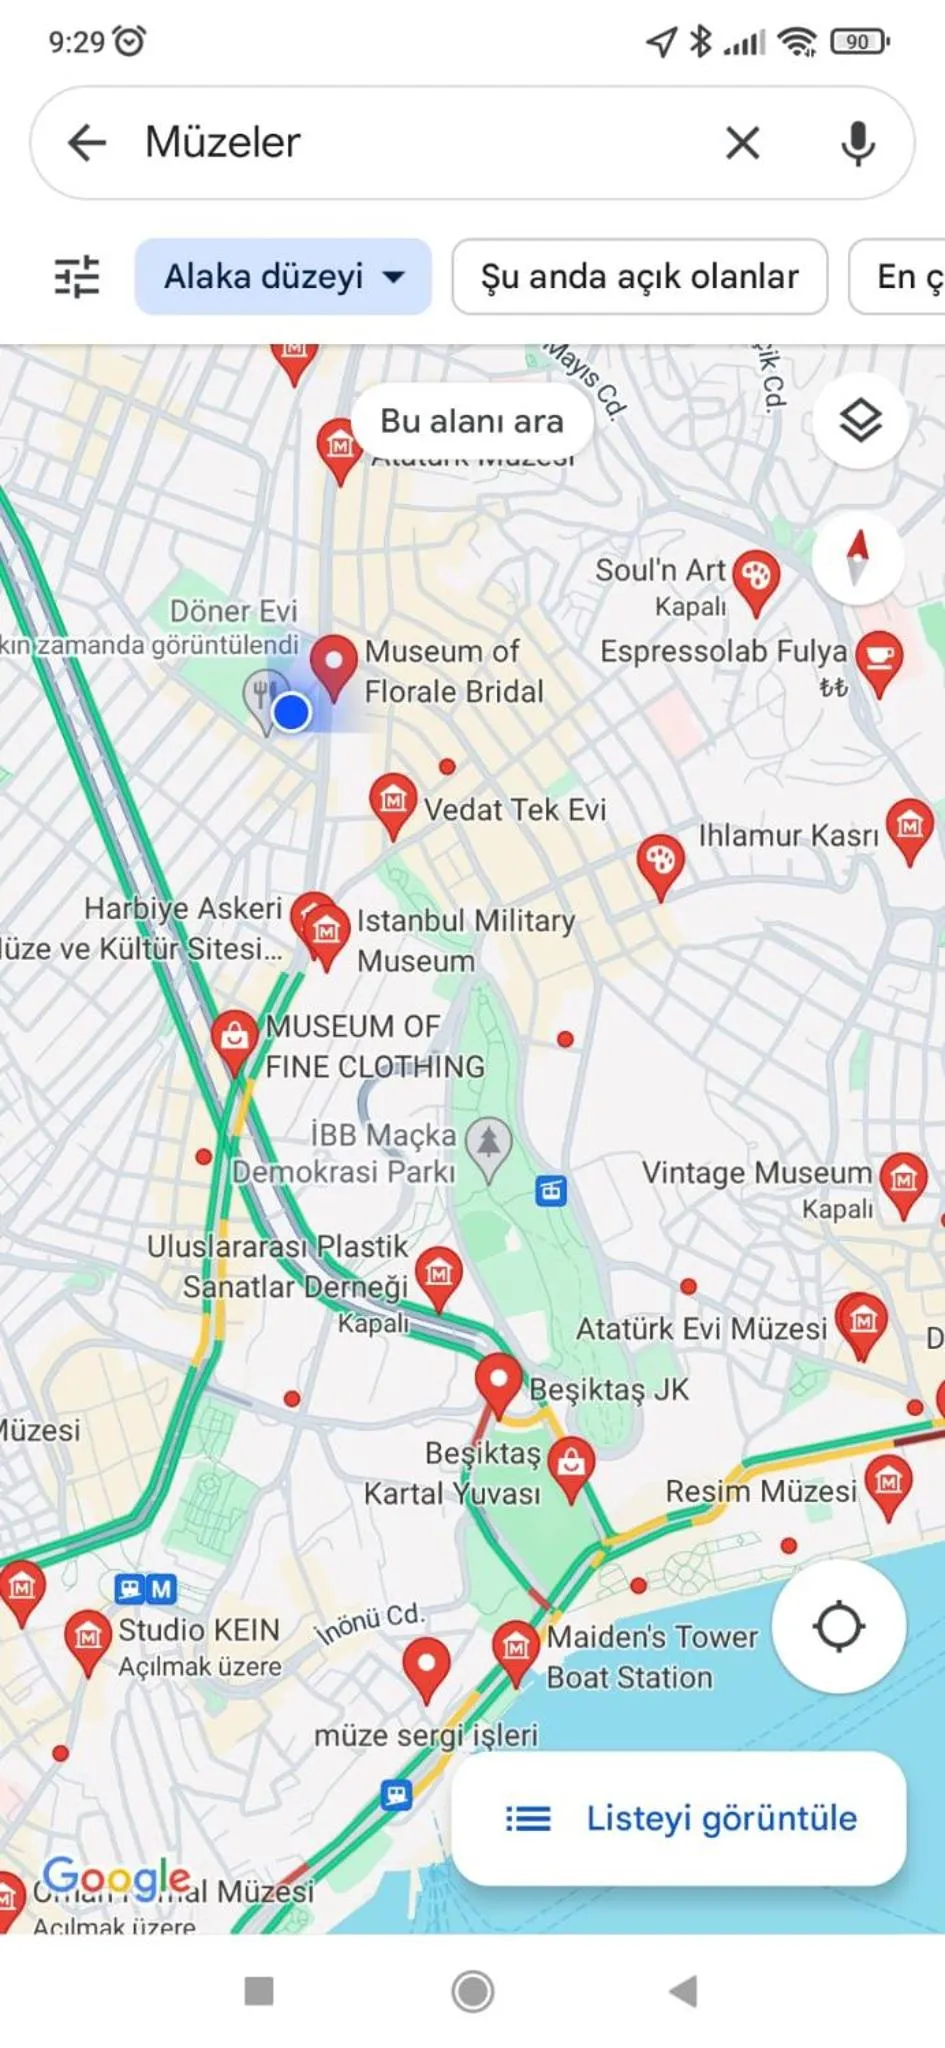This screenshot has height=2048, width=945.
Task: Reset map orientation with compass
Action: (858, 558)
